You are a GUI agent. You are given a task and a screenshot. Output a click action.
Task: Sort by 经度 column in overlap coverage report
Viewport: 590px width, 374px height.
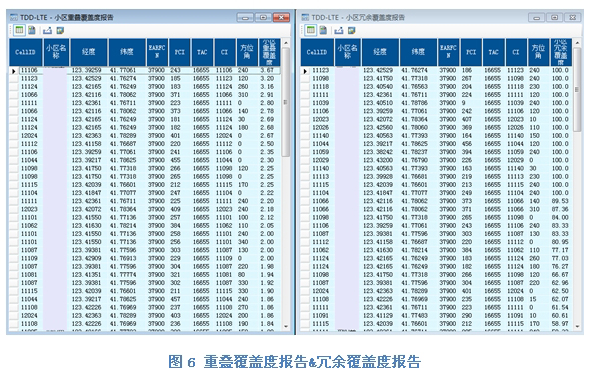click(x=89, y=52)
